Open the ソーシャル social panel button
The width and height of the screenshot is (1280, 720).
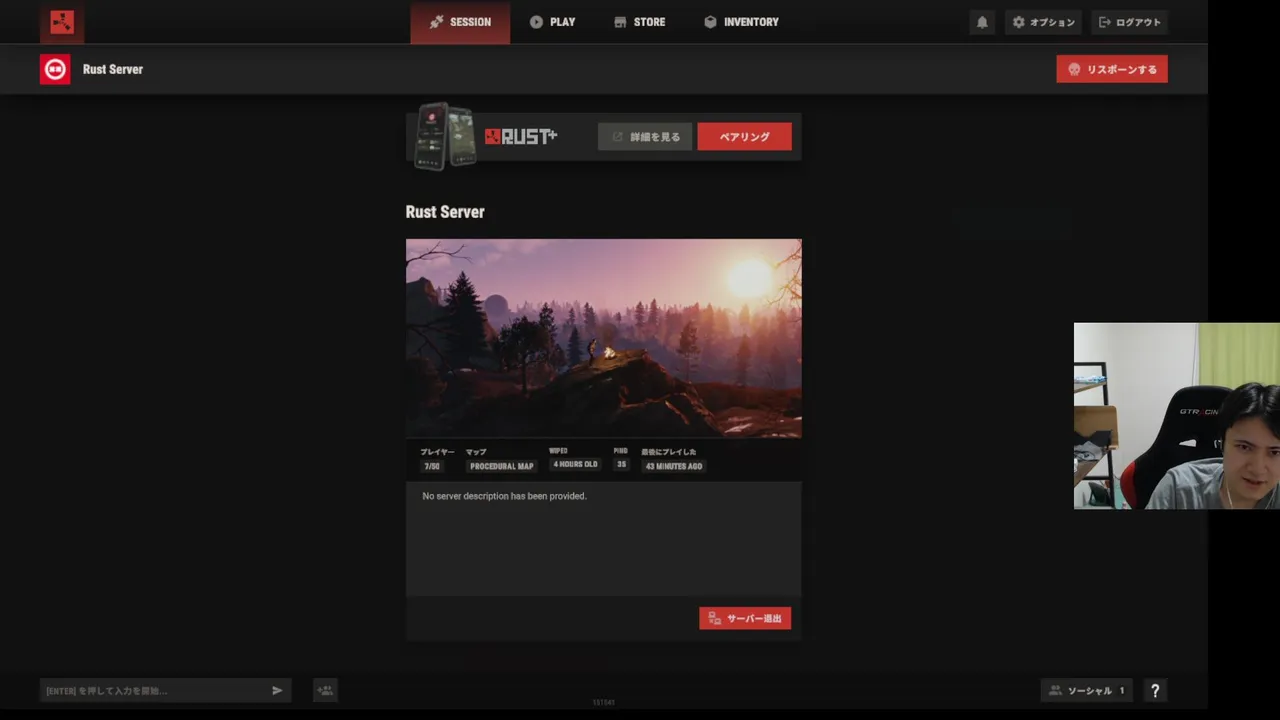(1087, 690)
